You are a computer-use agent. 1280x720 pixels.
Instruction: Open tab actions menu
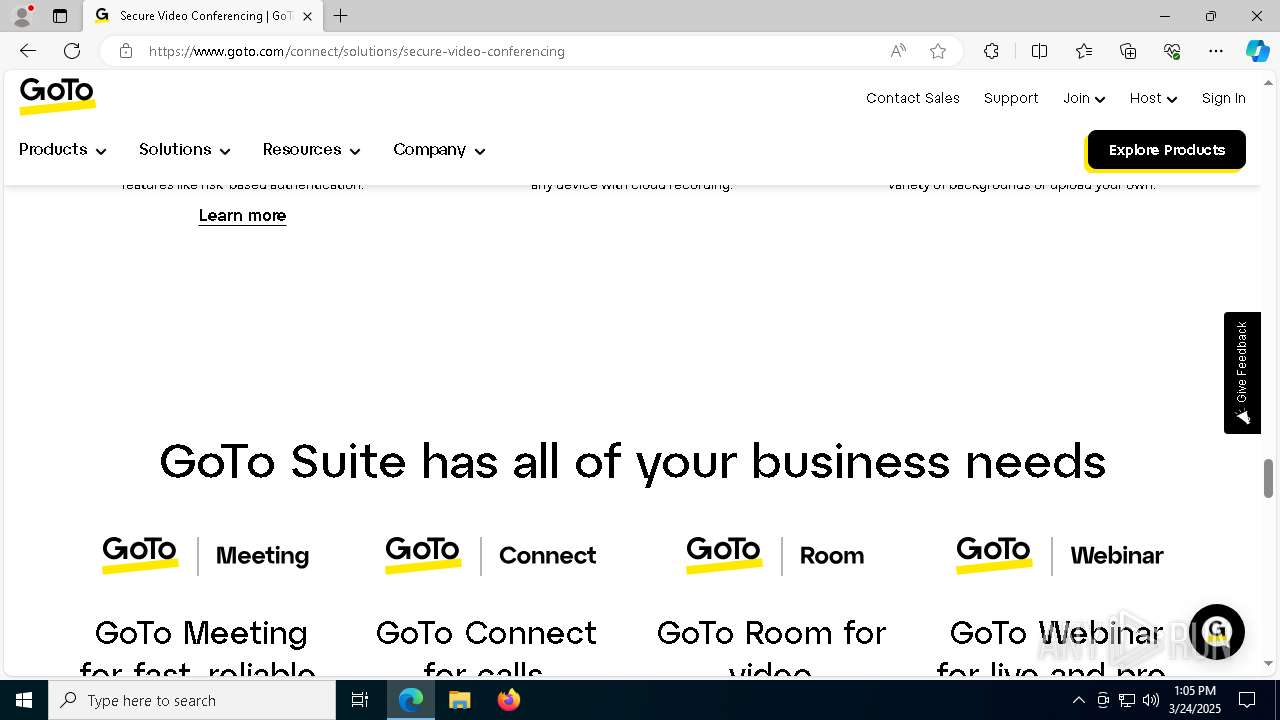coord(60,16)
